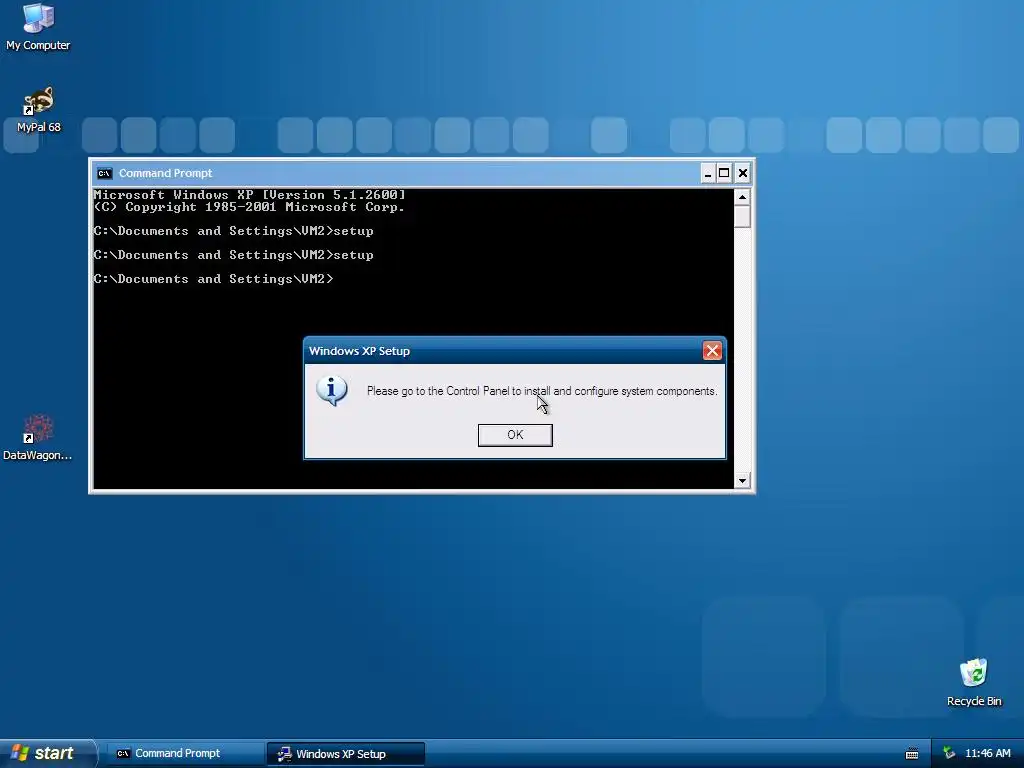The image size is (1024, 768).
Task: Click the 11:46 AM system clock
Action: (987, 754)
